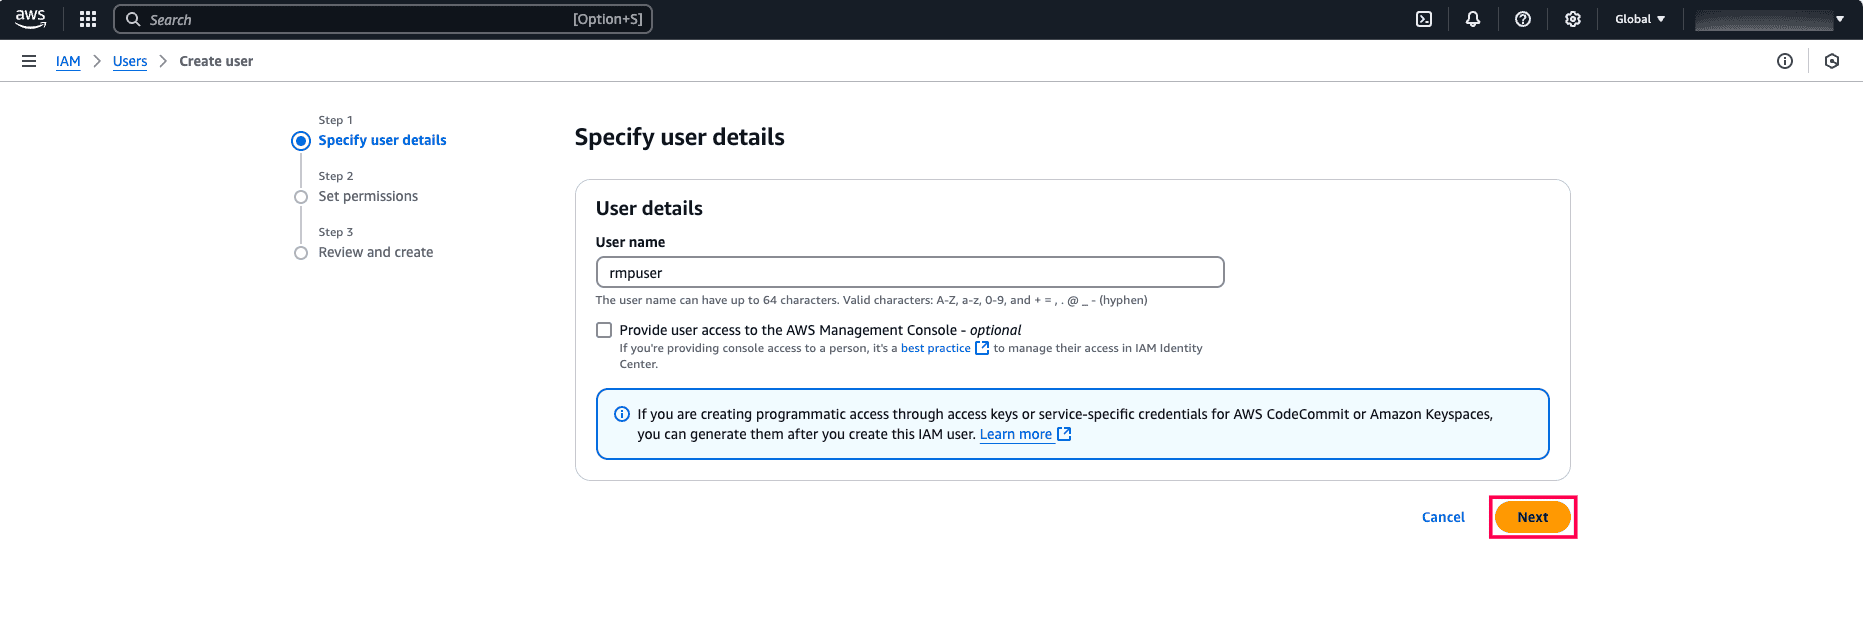Select the Specify user details step

point(382,140)
